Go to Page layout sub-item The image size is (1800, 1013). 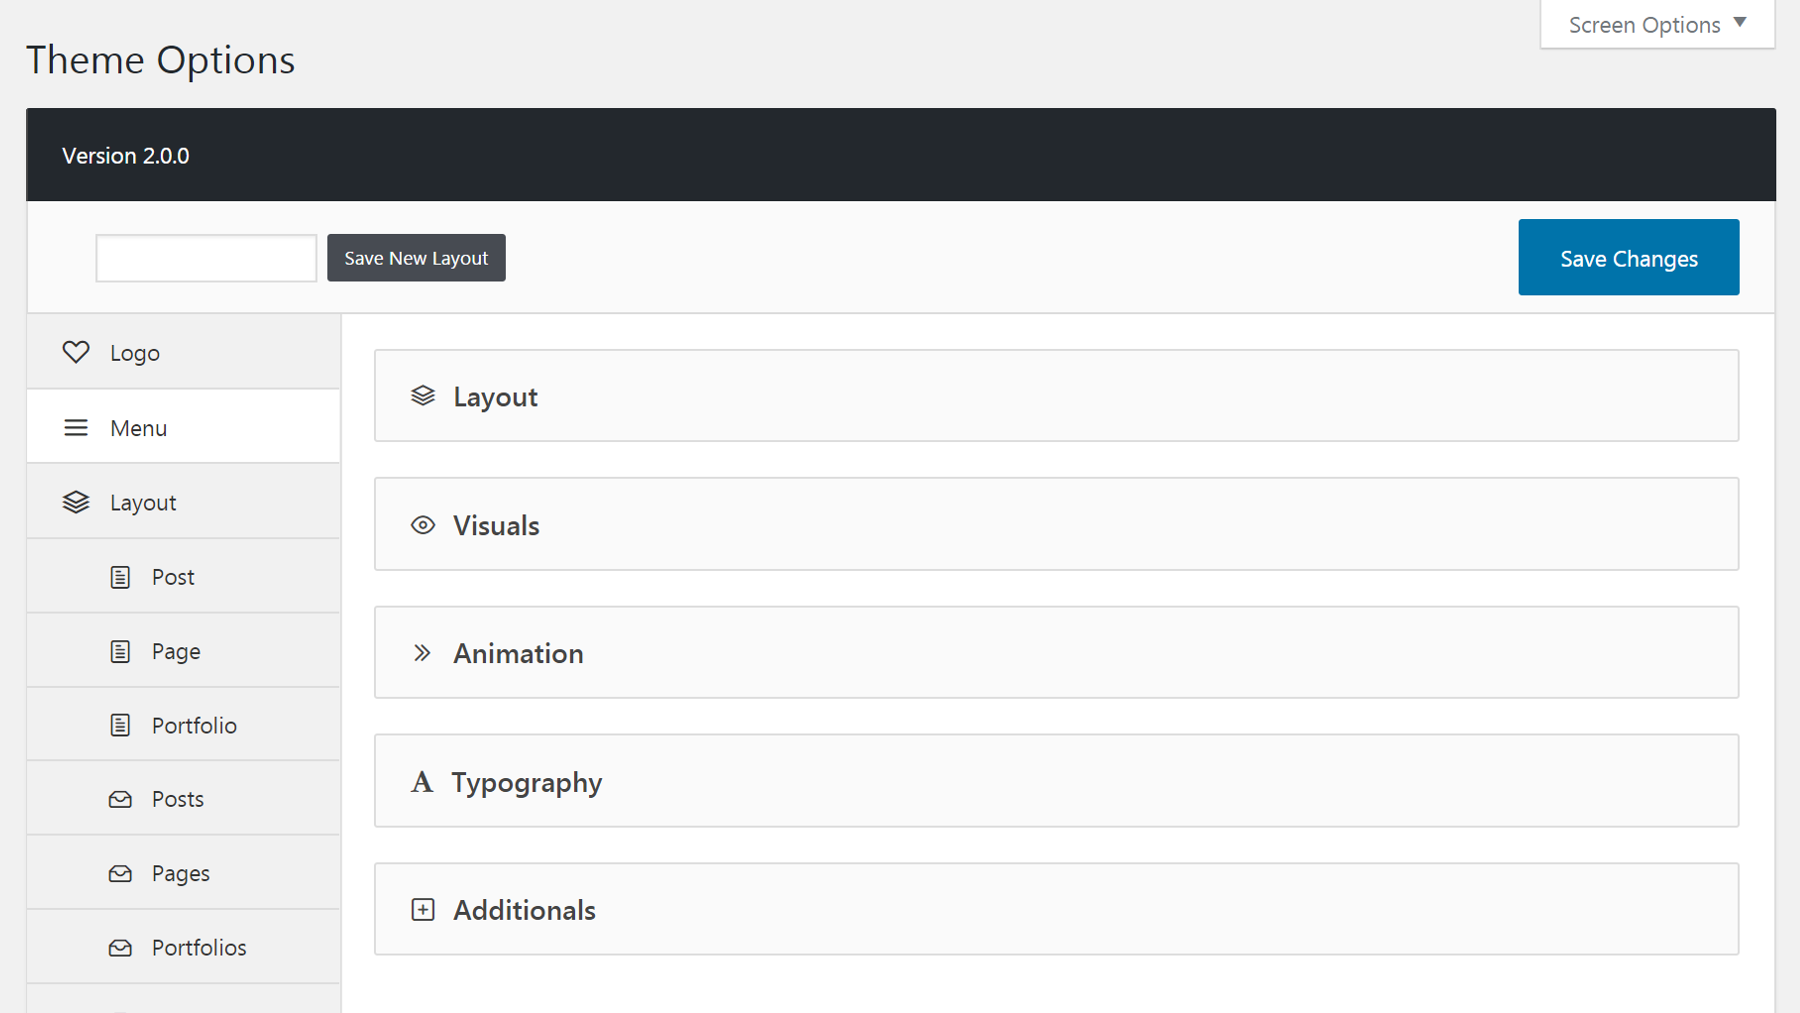pos(184,651)
